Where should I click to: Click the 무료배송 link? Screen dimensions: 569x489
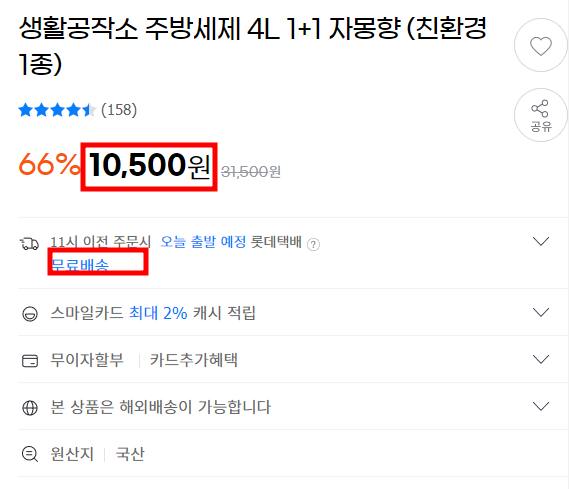tap(80, 265)
